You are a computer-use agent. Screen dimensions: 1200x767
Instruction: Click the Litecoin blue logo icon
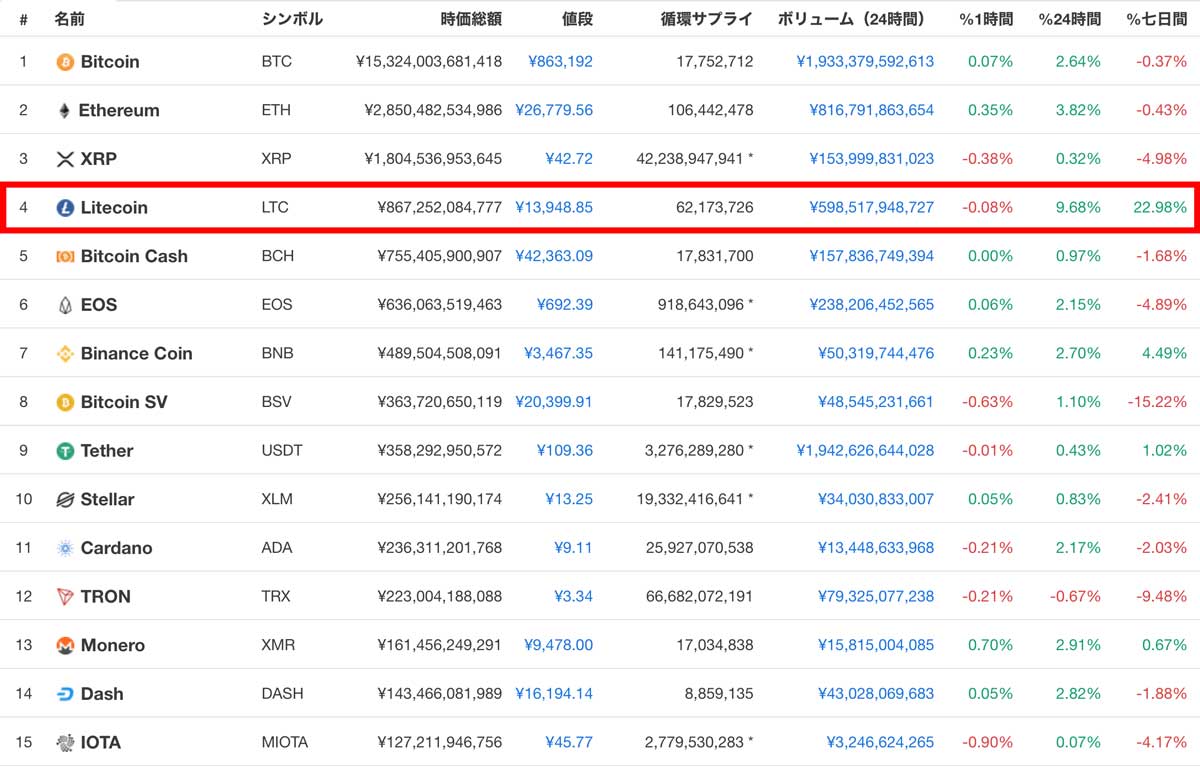click(x=65, y=208)
